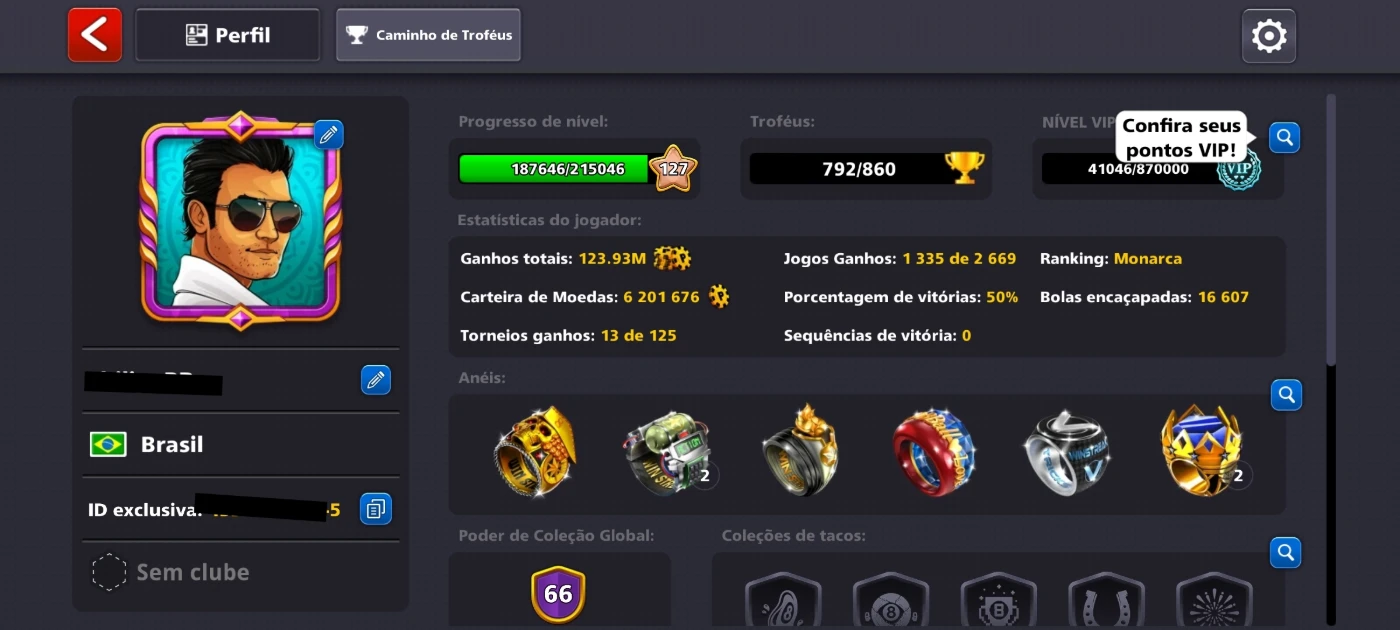Open VIP level details magnifier icon
The image size is (1400, 630).
pyautogui.click(x=1285, y=137)
